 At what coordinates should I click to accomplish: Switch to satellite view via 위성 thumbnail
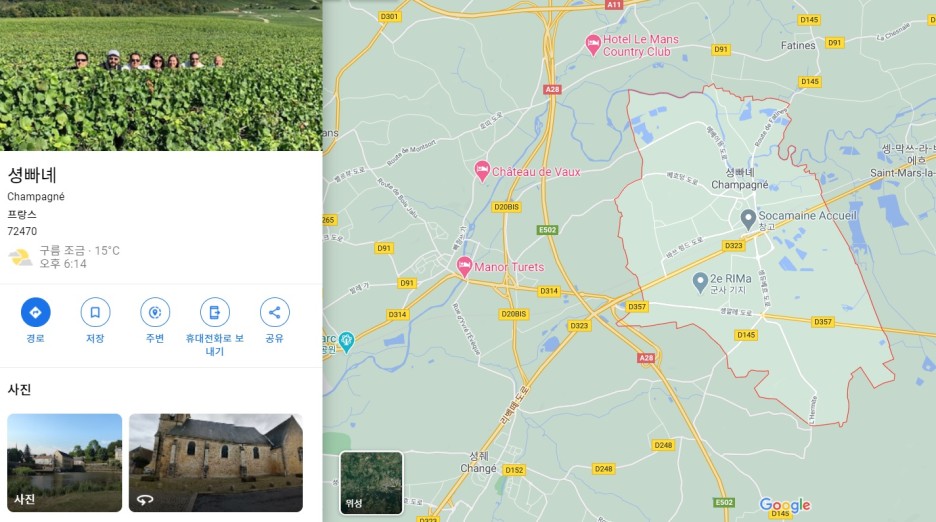pos(371,483)
